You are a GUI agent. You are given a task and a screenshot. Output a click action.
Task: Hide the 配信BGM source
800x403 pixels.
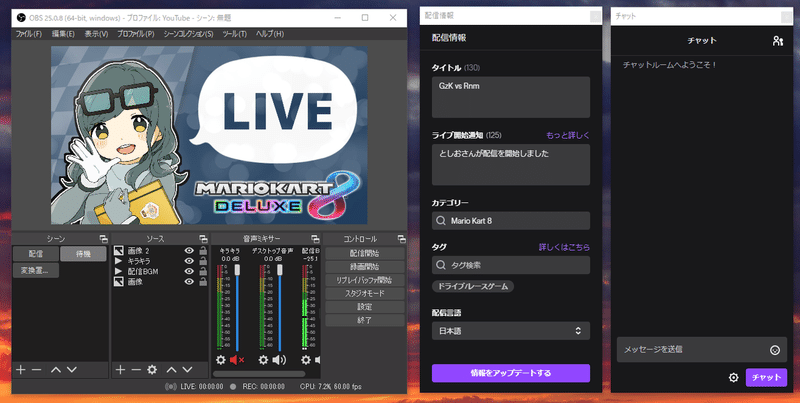(189, 271)
